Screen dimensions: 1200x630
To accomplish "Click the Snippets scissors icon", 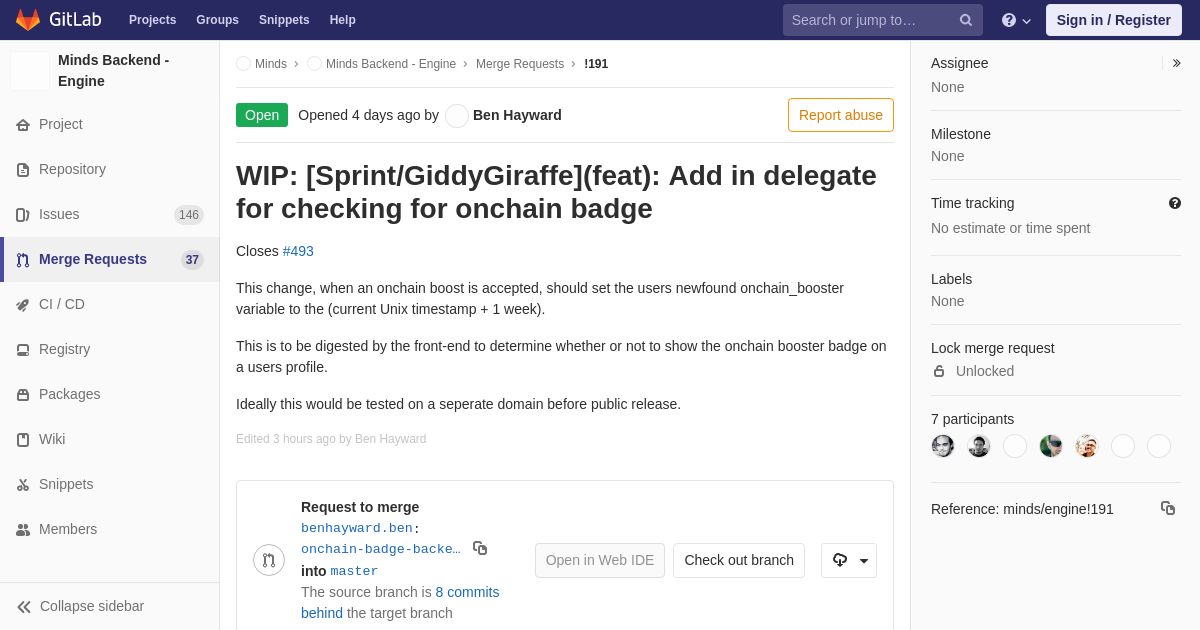I will (x=23, y=485).
